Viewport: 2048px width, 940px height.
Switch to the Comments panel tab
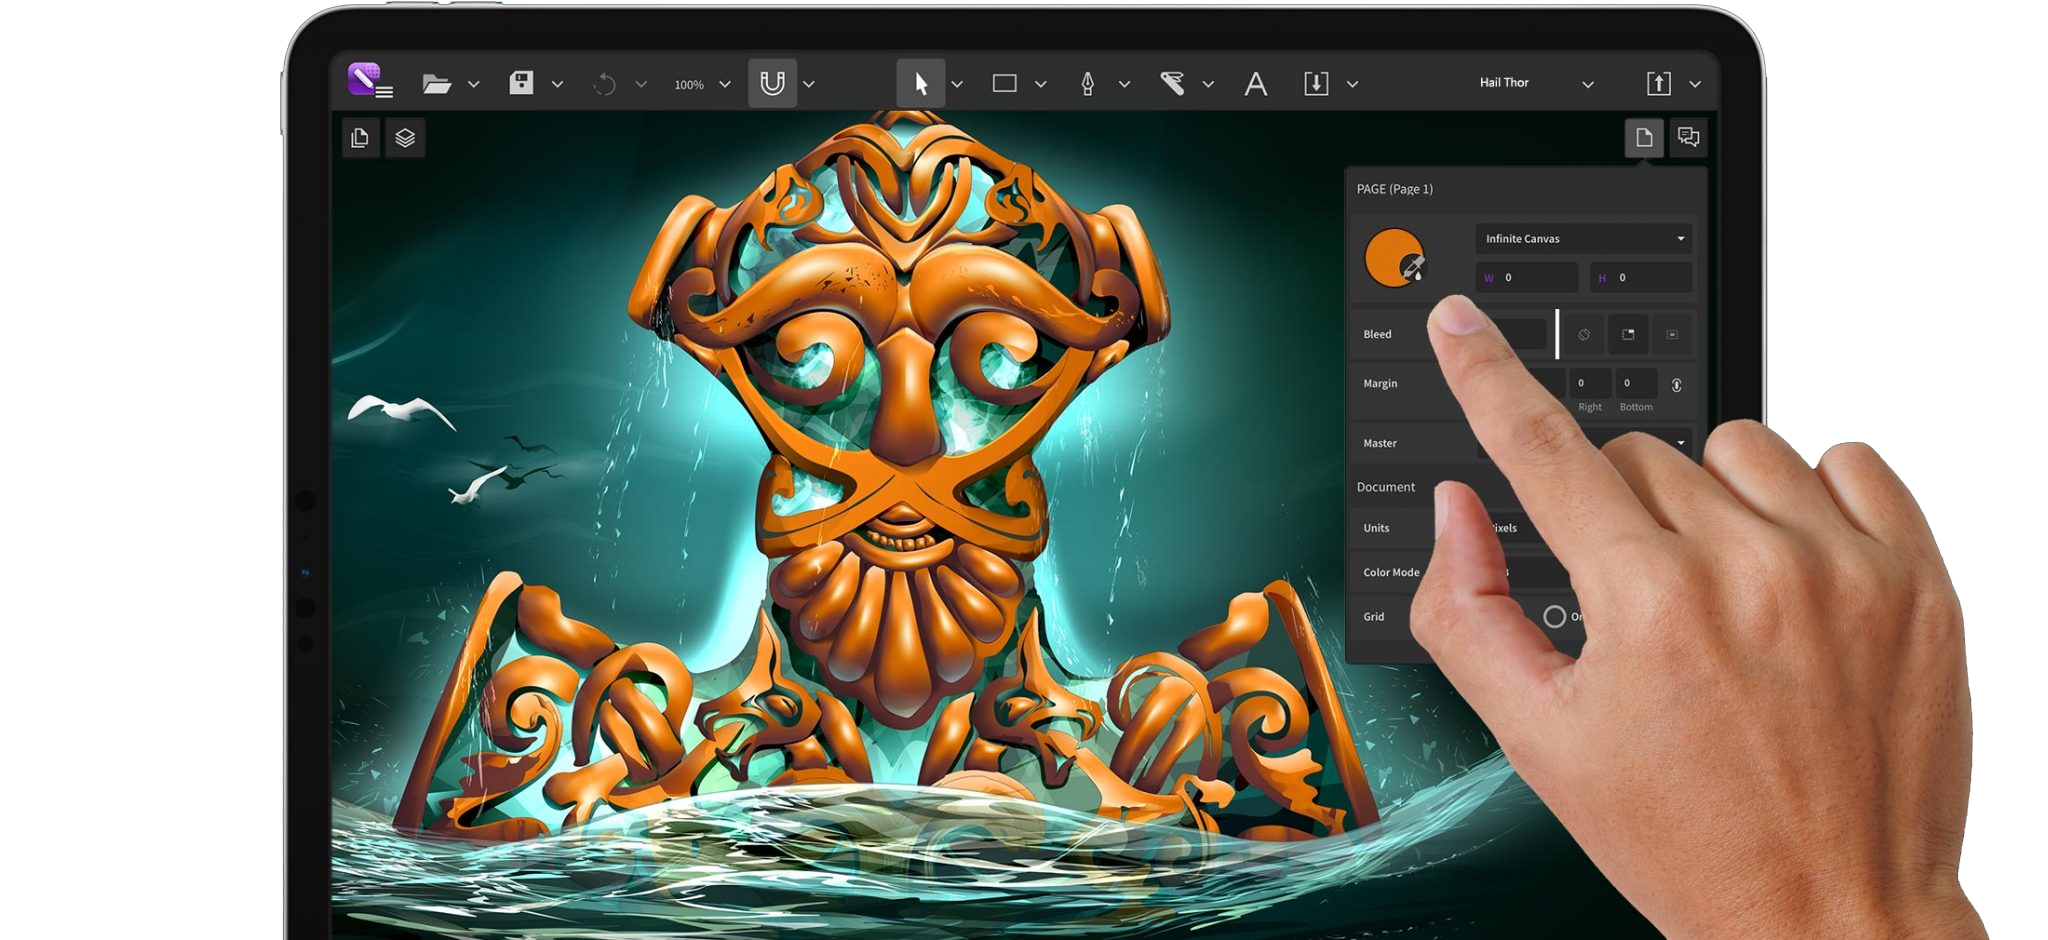pyautogui.click(x=1688, y=138)
